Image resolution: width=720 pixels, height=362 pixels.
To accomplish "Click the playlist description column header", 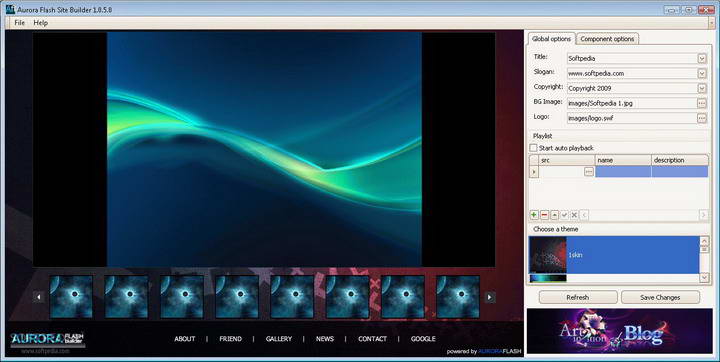I will click(x=680, y=160).
